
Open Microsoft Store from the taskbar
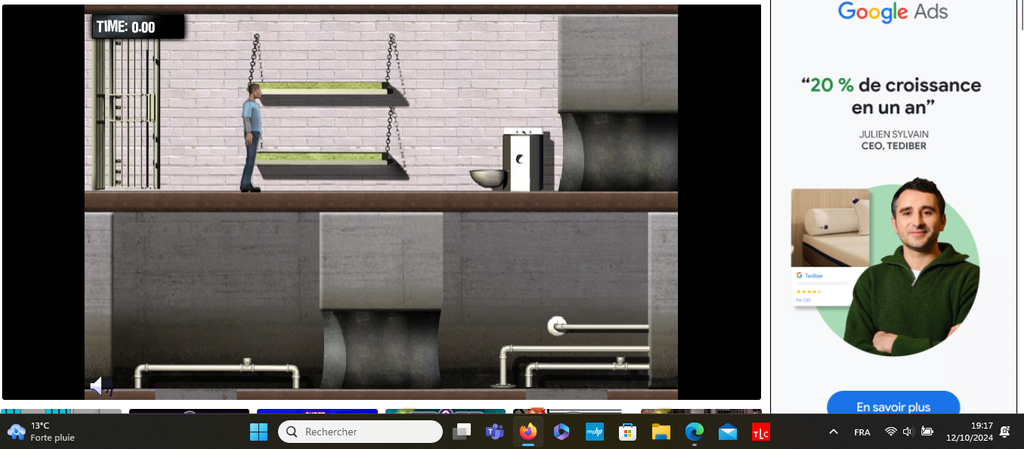tap(628, 432)
